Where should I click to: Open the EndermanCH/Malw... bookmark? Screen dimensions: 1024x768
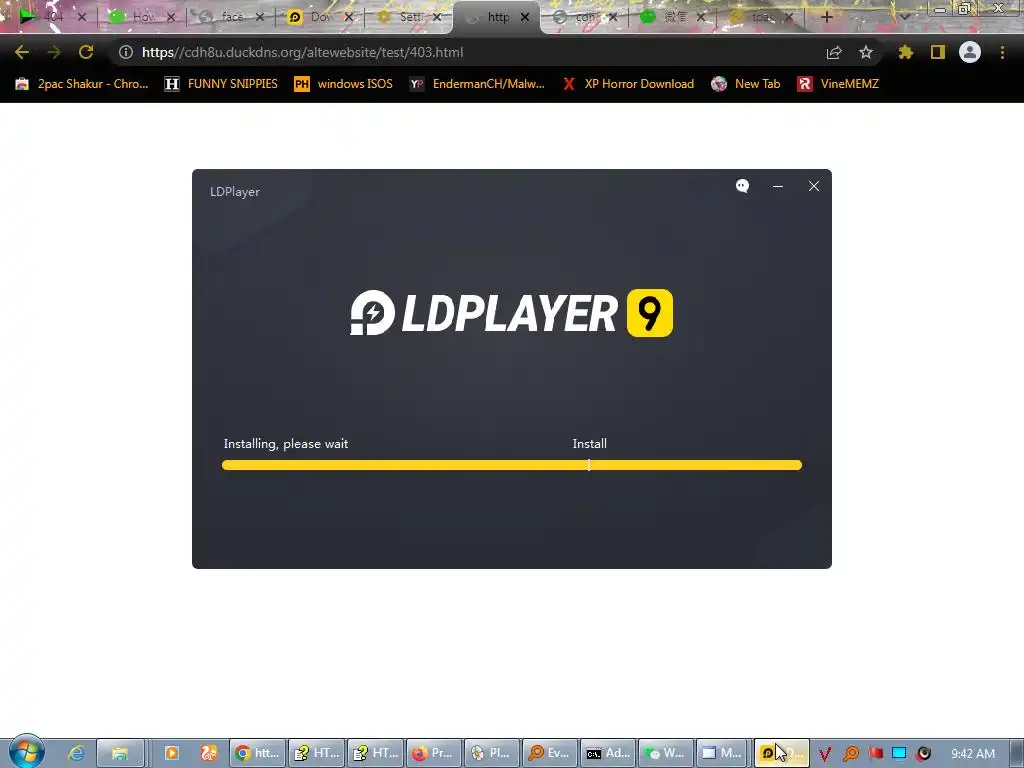[477, 84]
